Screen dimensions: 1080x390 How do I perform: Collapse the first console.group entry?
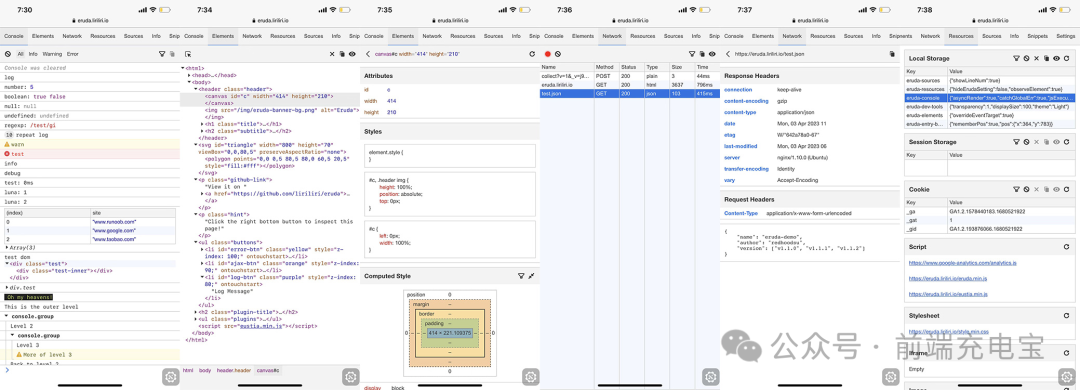click(7, 316)
